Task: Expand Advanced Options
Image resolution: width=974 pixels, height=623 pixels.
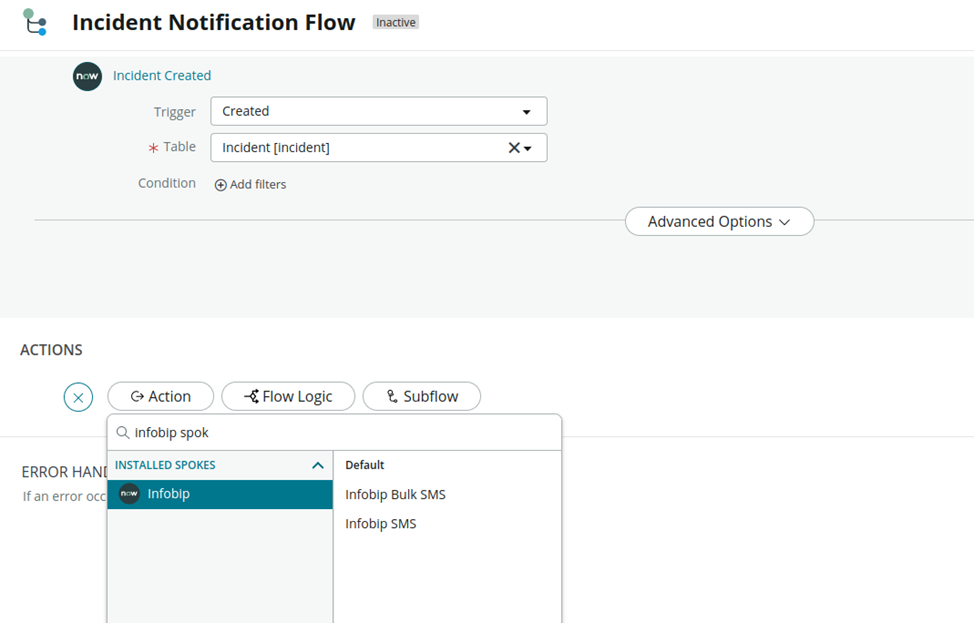Action: coord(719,222)
